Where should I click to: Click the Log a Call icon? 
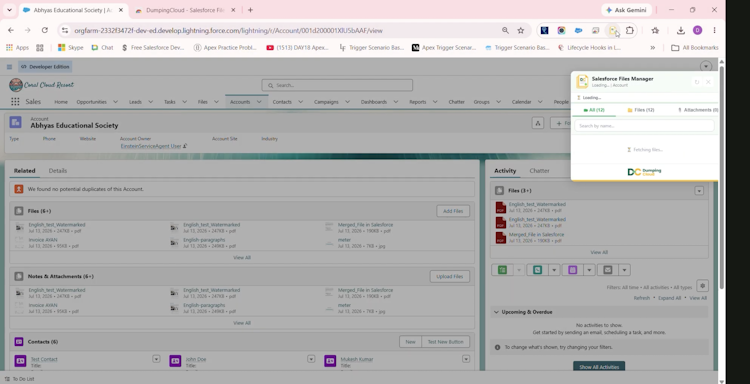tap(538, 270)
